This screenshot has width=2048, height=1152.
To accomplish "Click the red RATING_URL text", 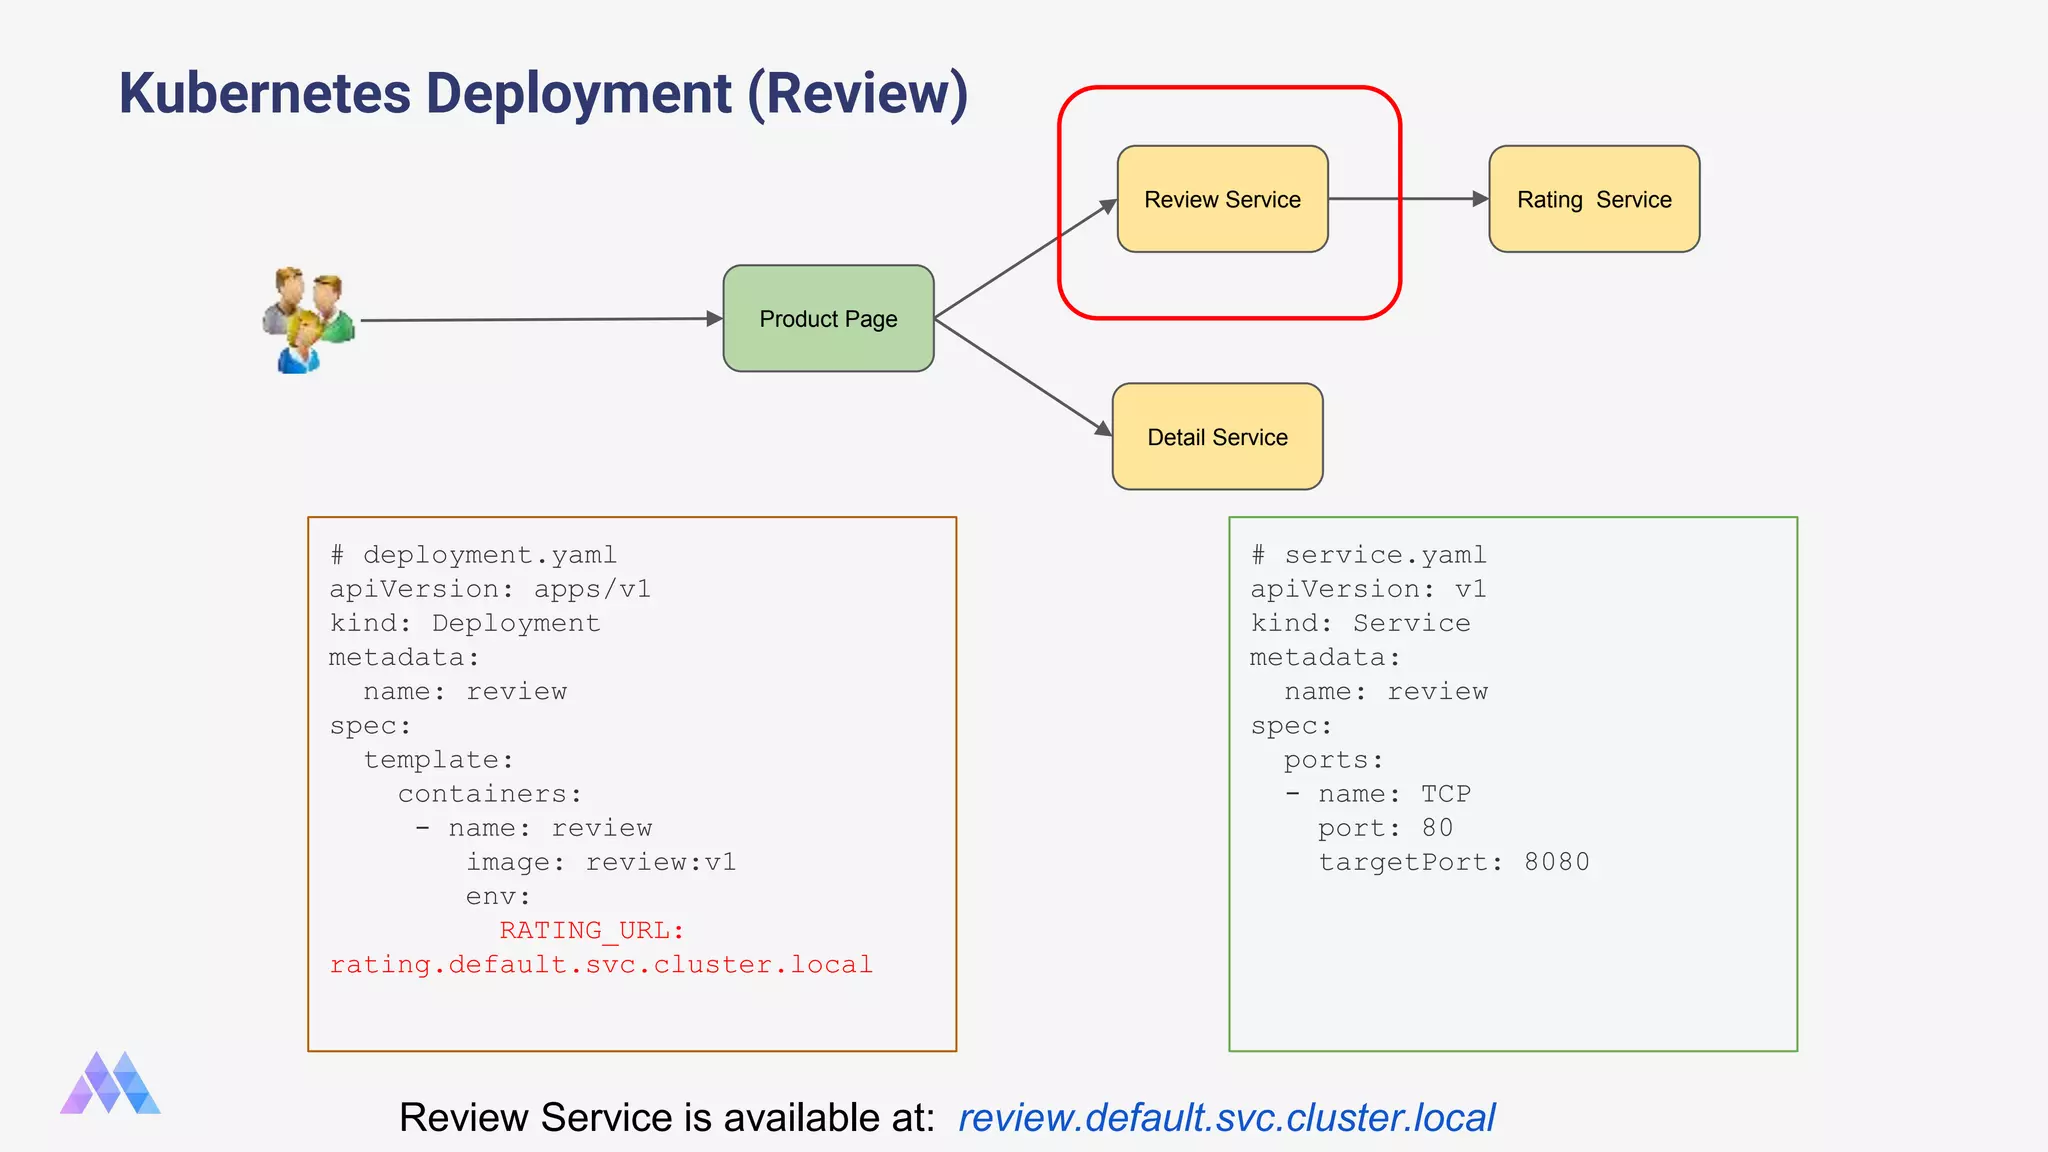I will point(591,930).
